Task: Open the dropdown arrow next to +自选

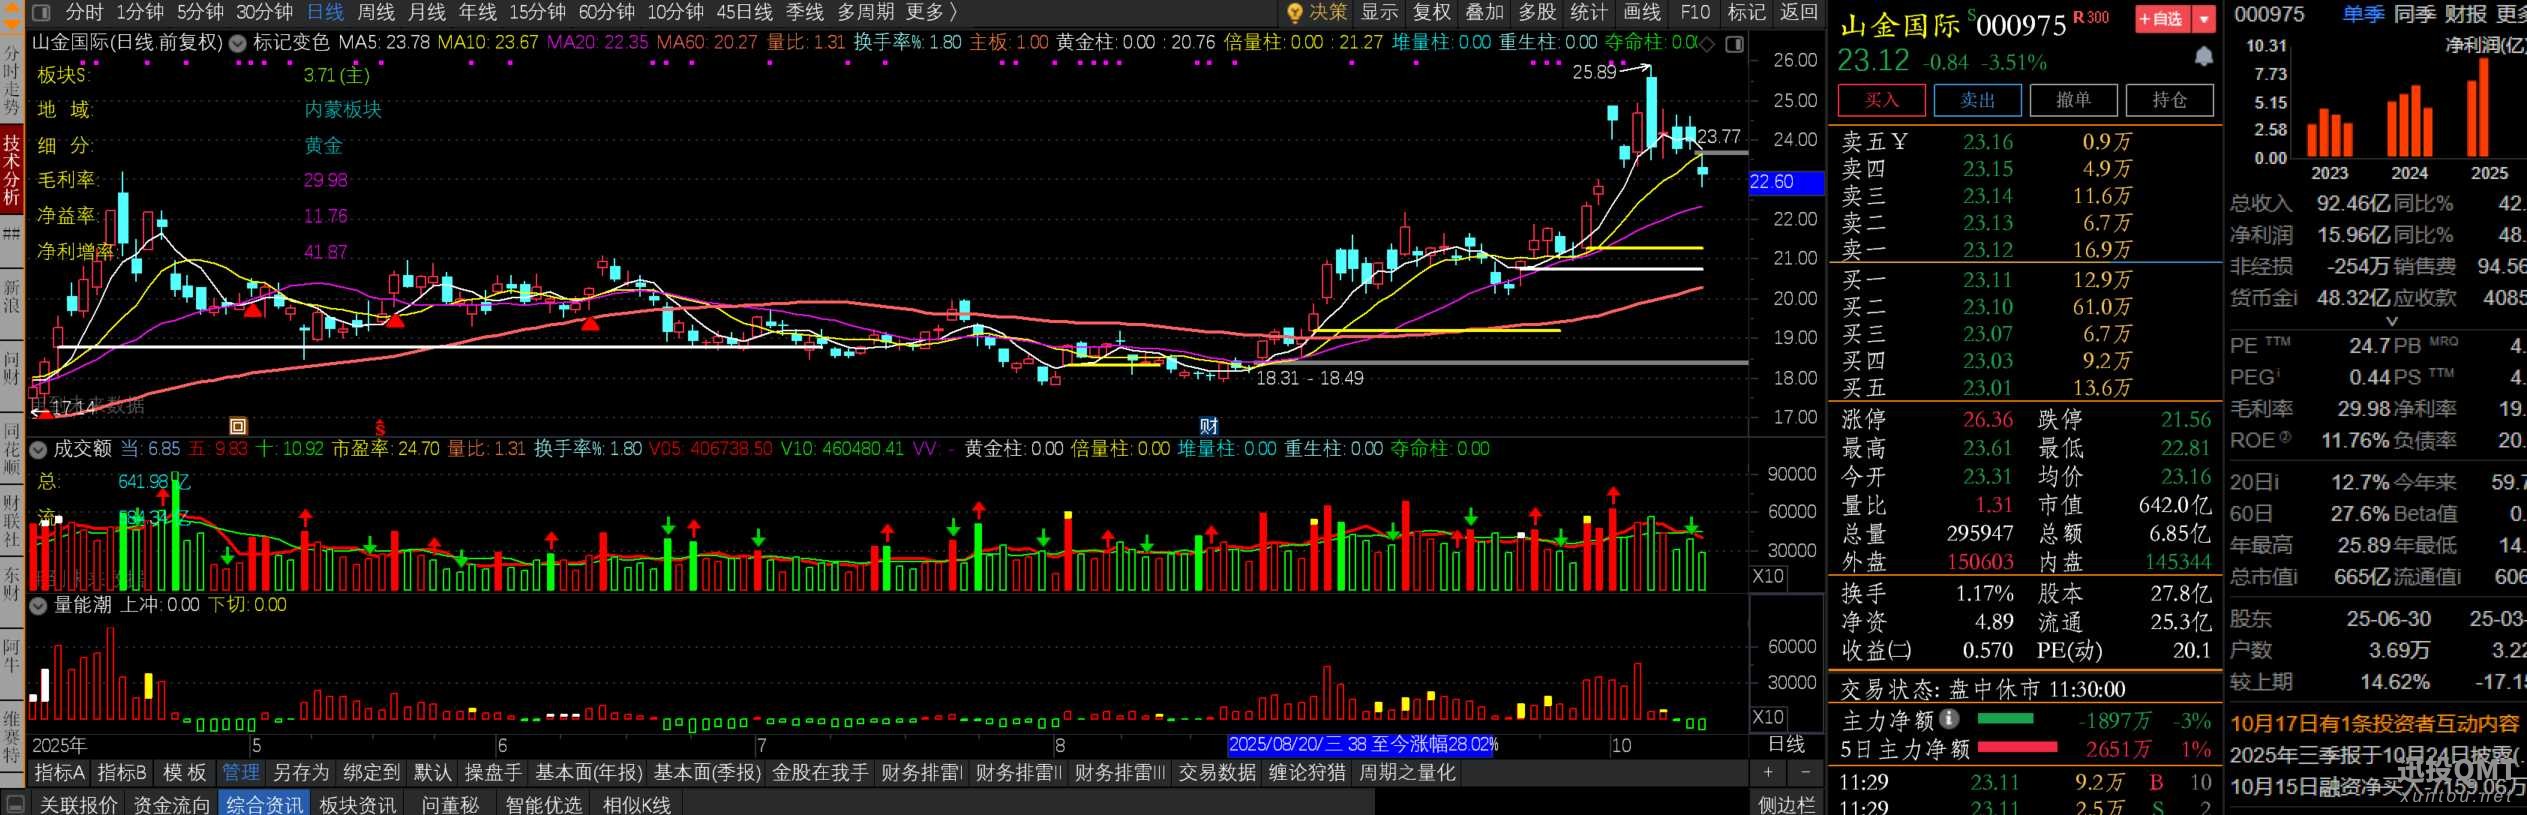Action: (x=2204, y=19)
